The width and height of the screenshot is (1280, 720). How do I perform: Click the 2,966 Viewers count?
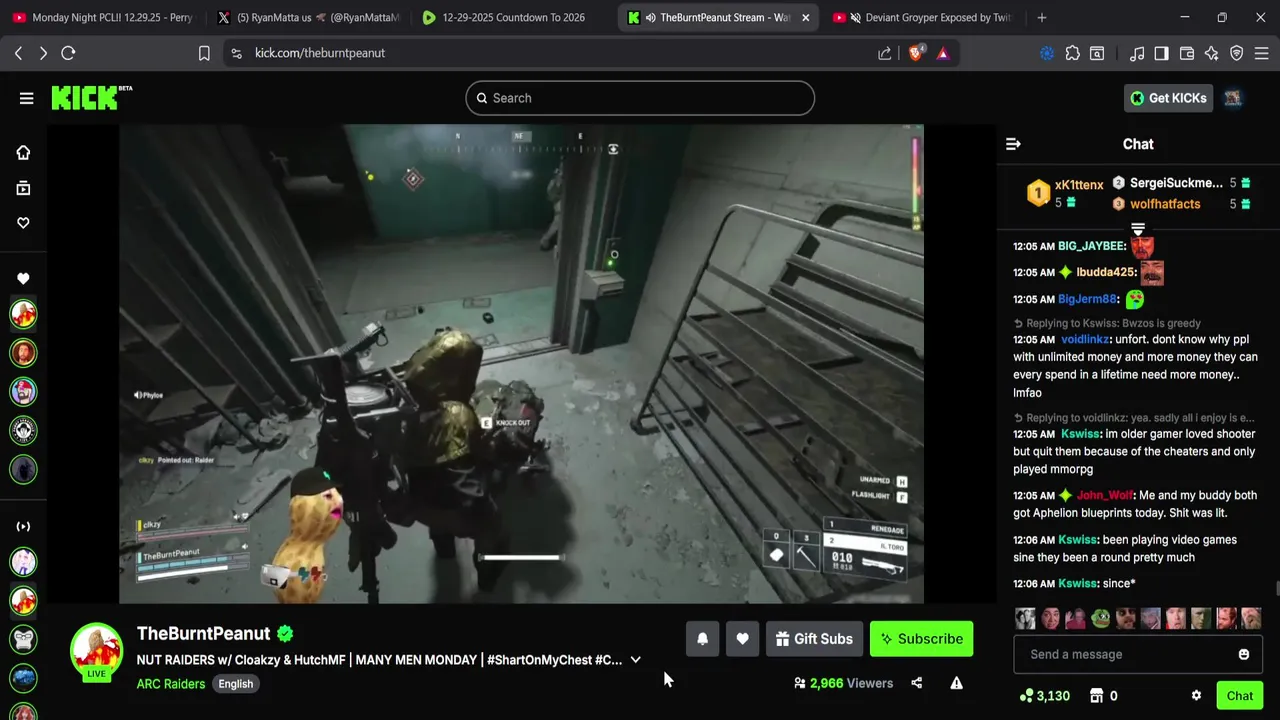[843, 683]
